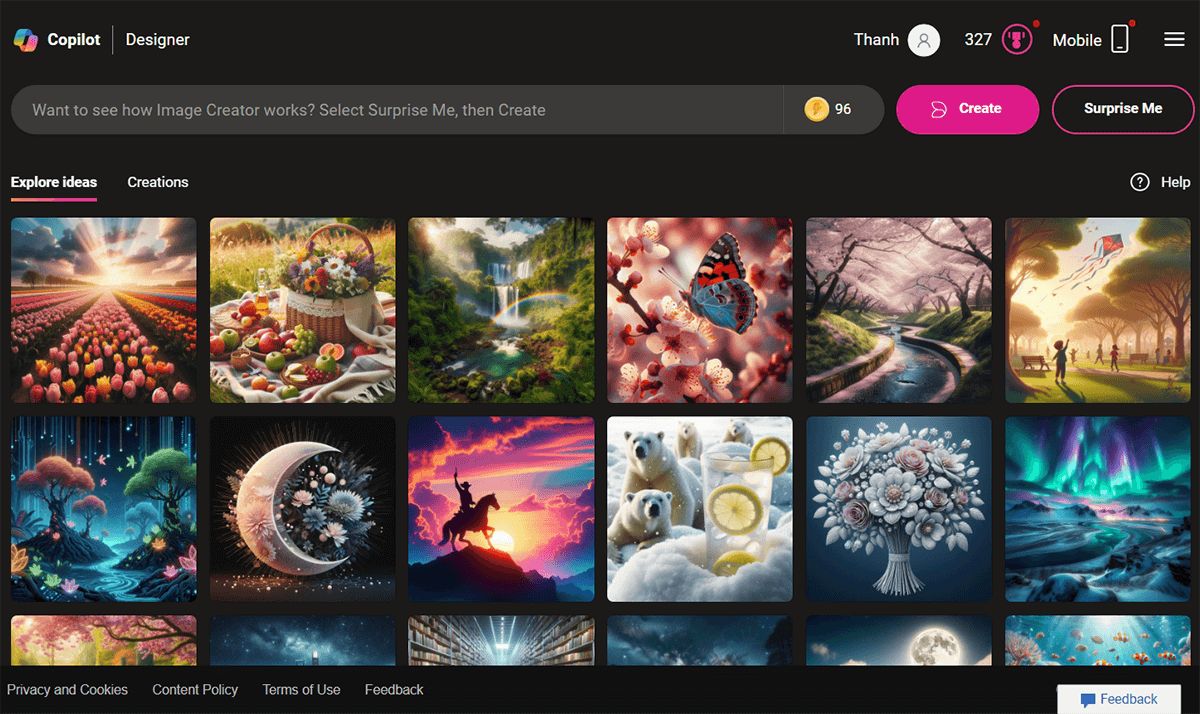This screenshot has height=714, width=1200.
Task: Click the blue Feedback chat button
Action: click(x=1119, y=699)
